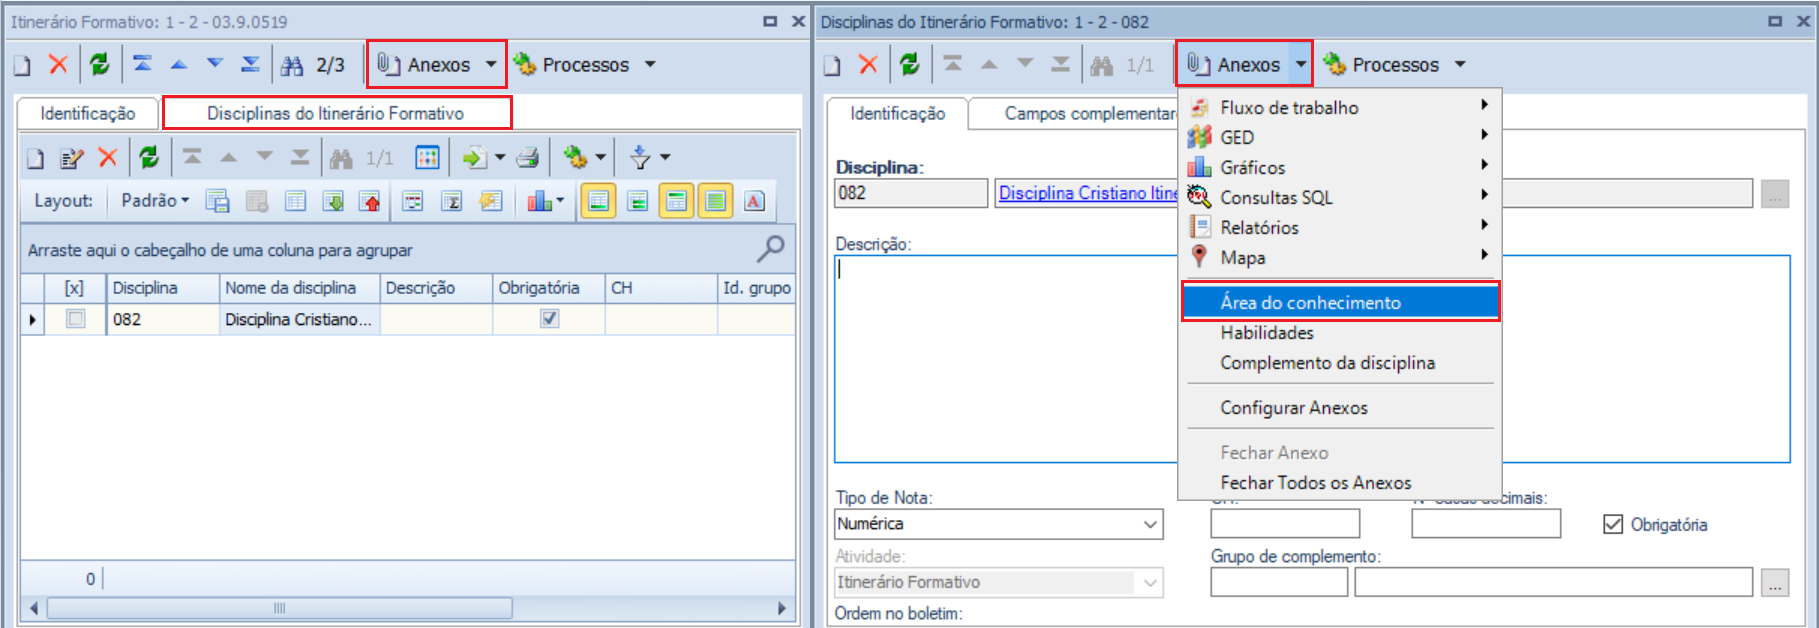Click the export arrow icon in grid toolbar
The height and width of the screenshot is (628, 1819).
pos(474,158)
